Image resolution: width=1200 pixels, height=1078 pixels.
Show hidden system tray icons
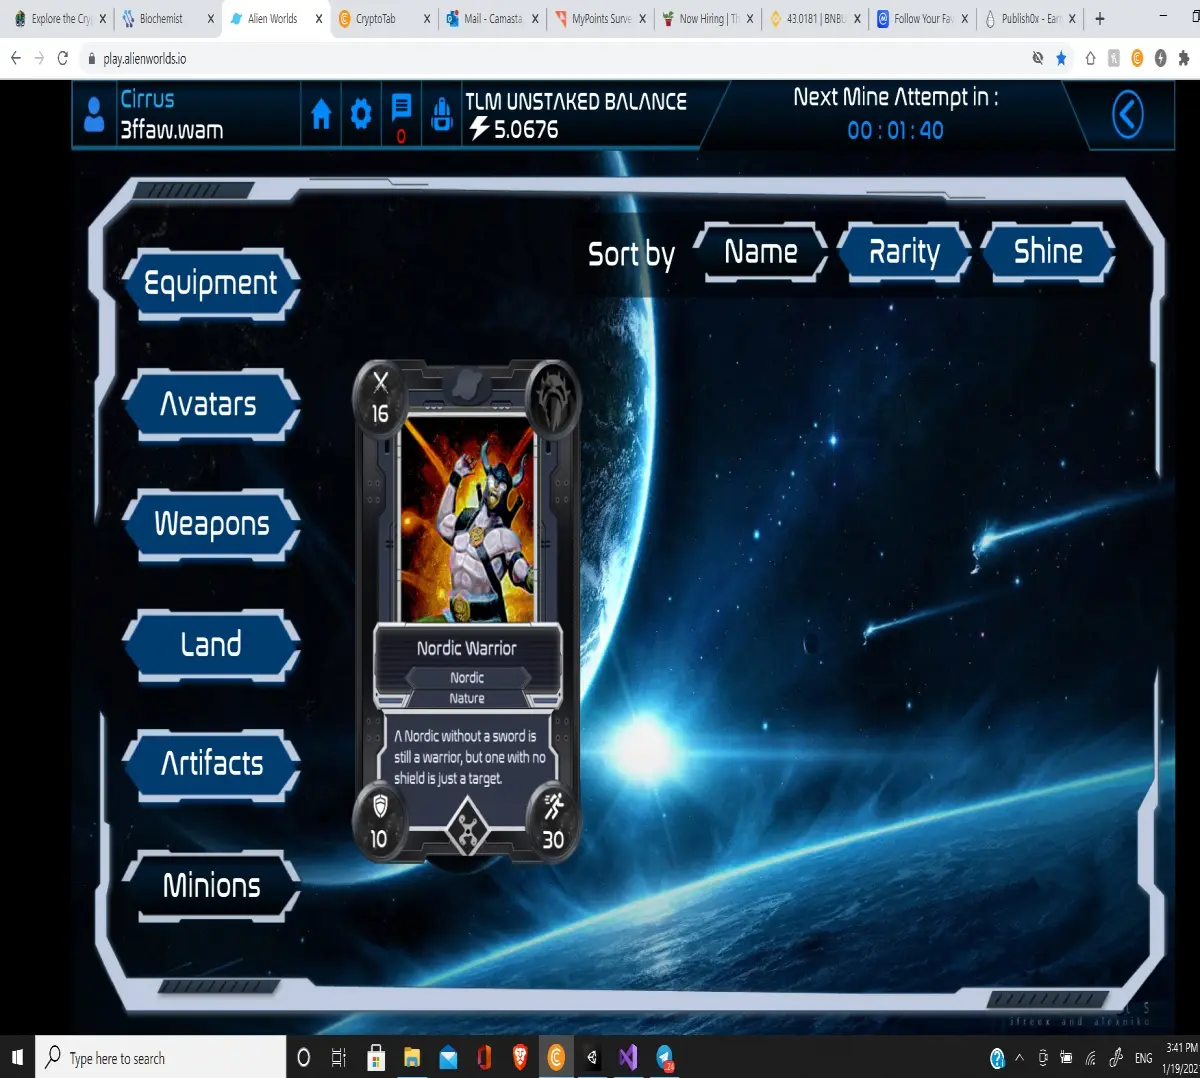[x=1019, y=1058]
